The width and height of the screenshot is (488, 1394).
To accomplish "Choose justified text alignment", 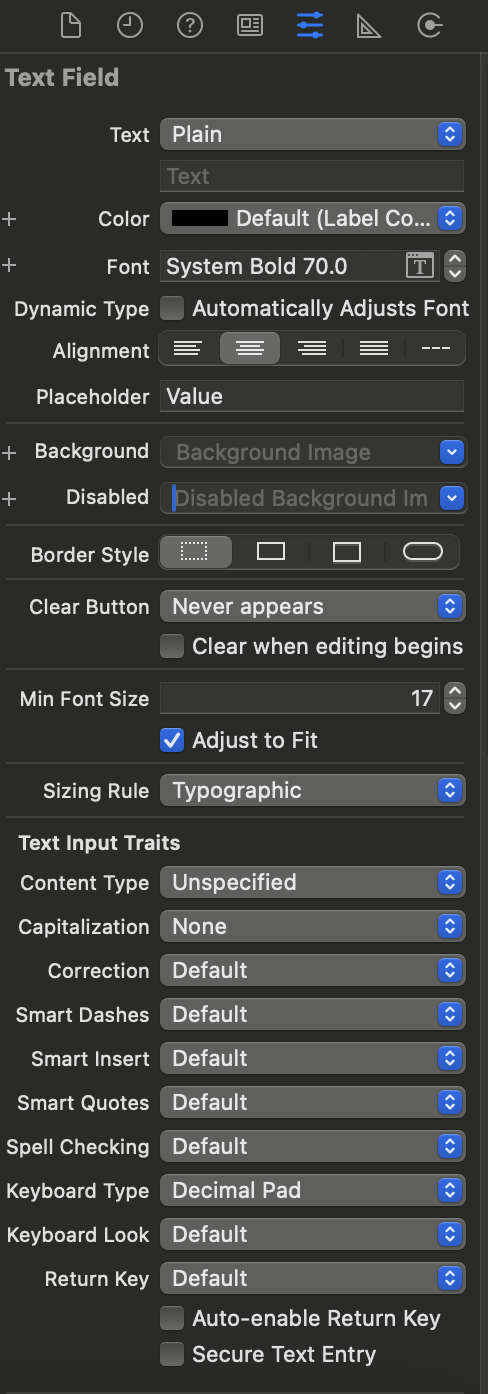I will pos(374,348).
